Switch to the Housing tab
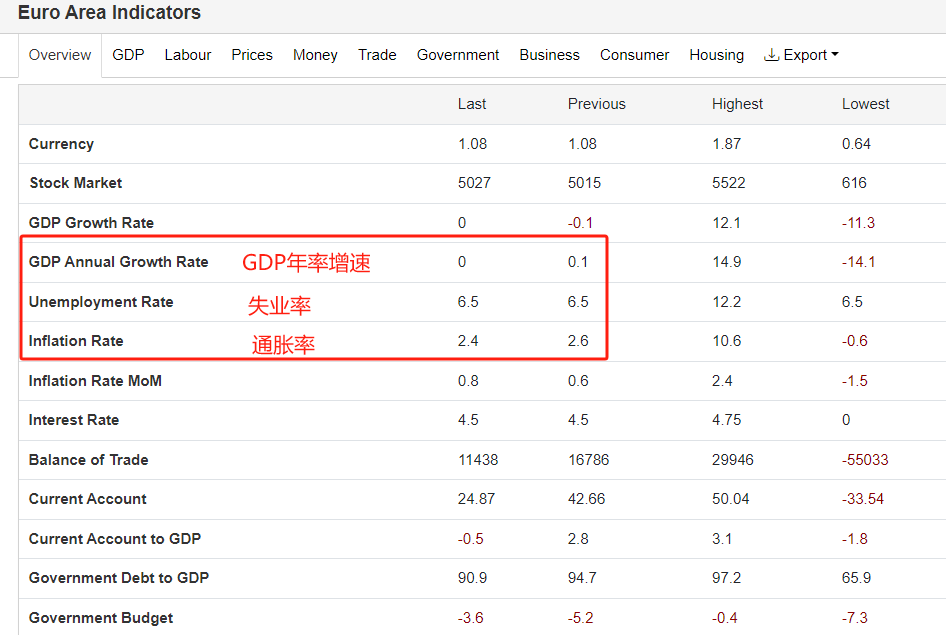 [x=716, y=55]
